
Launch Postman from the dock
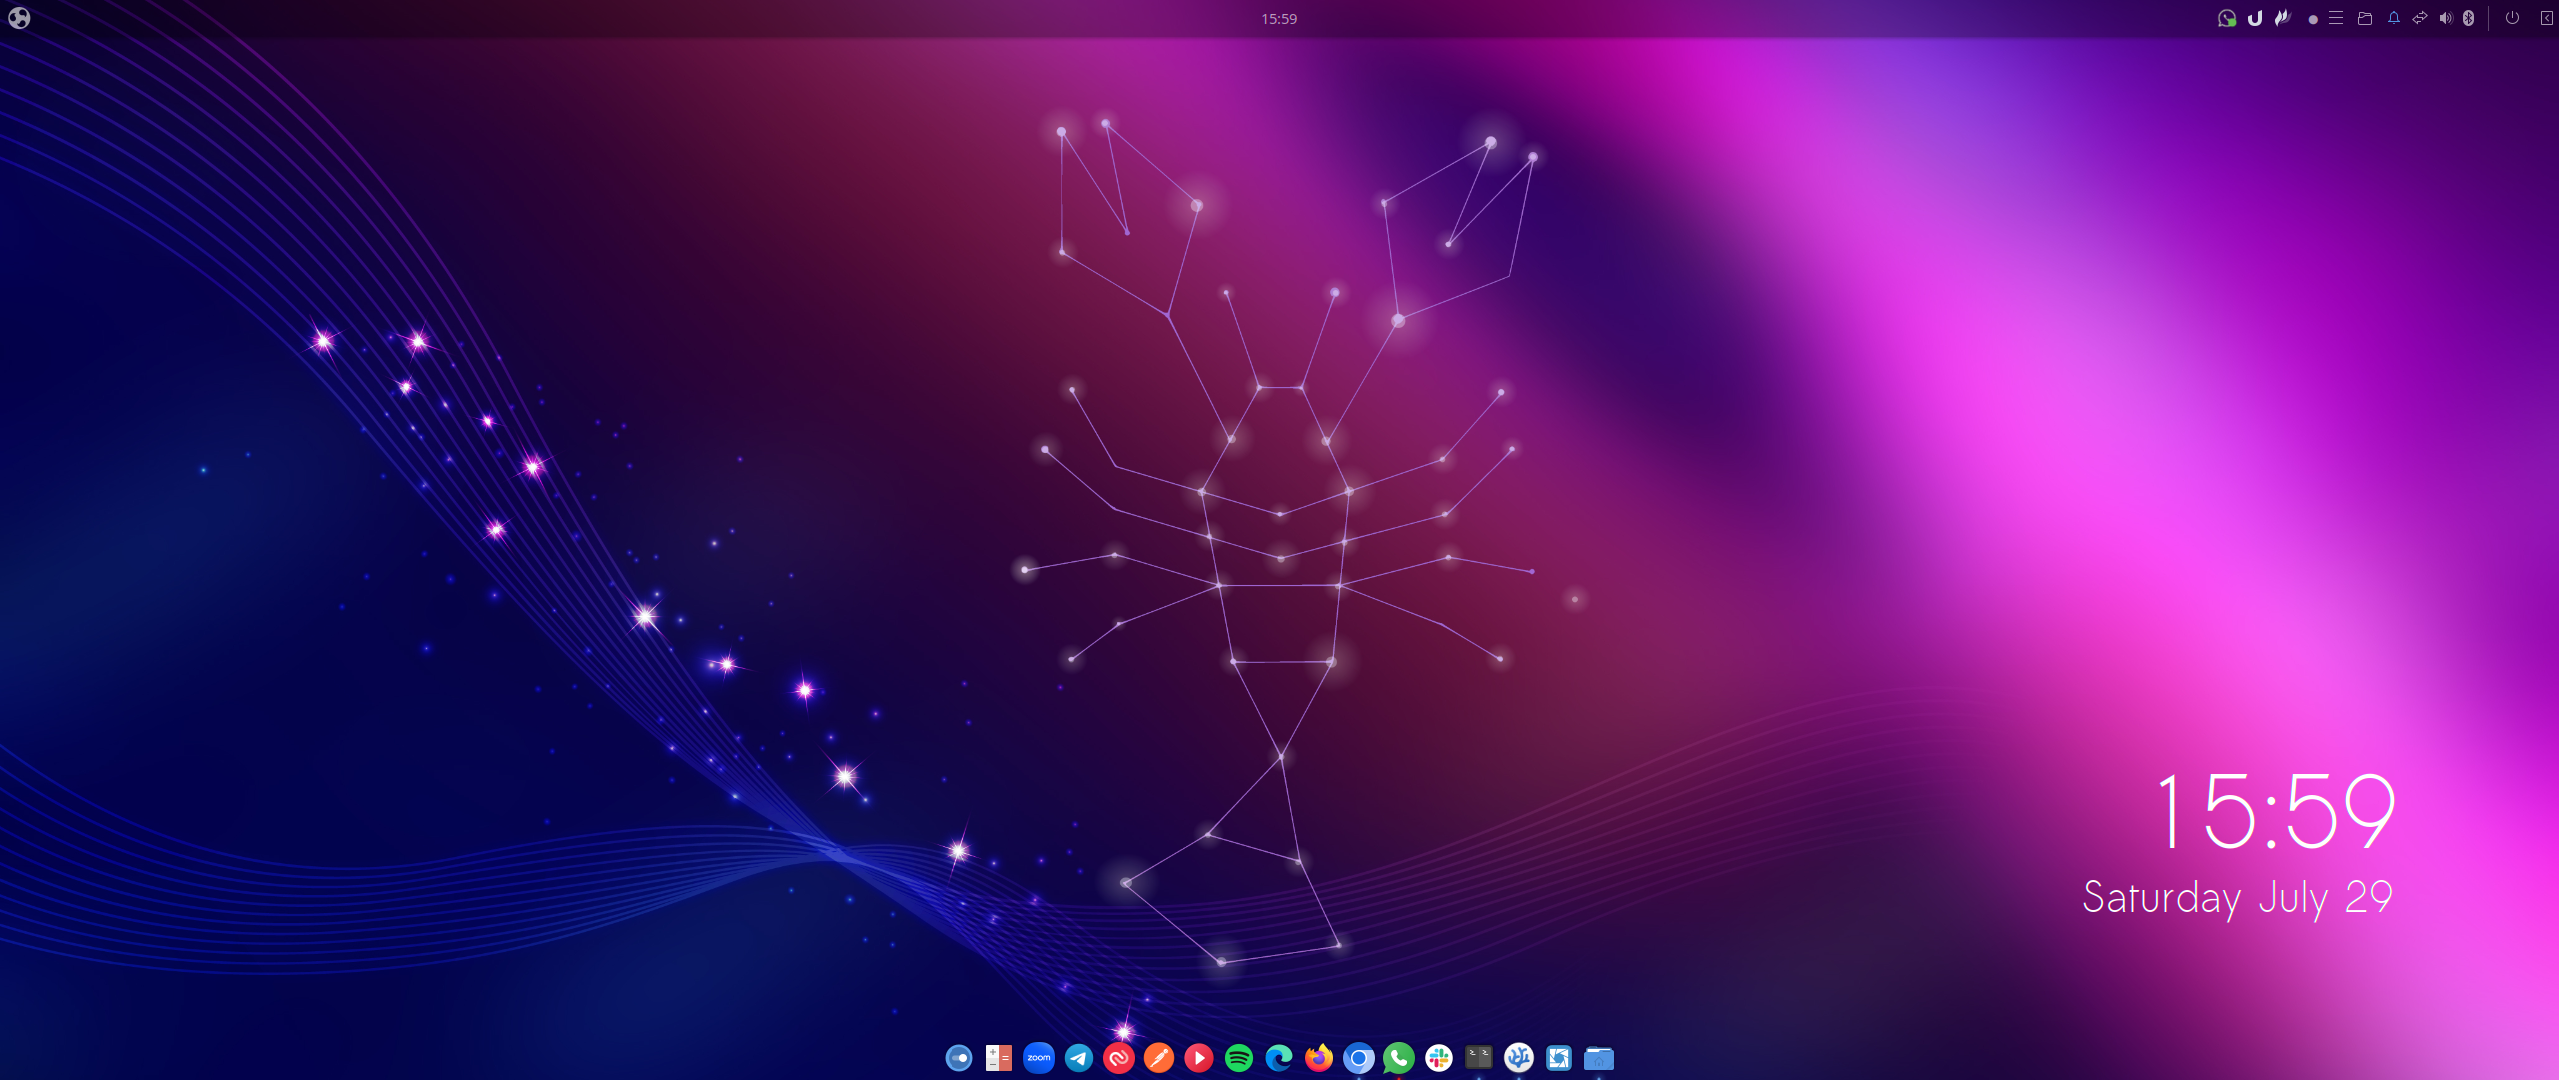[x=1158, y=1058]
